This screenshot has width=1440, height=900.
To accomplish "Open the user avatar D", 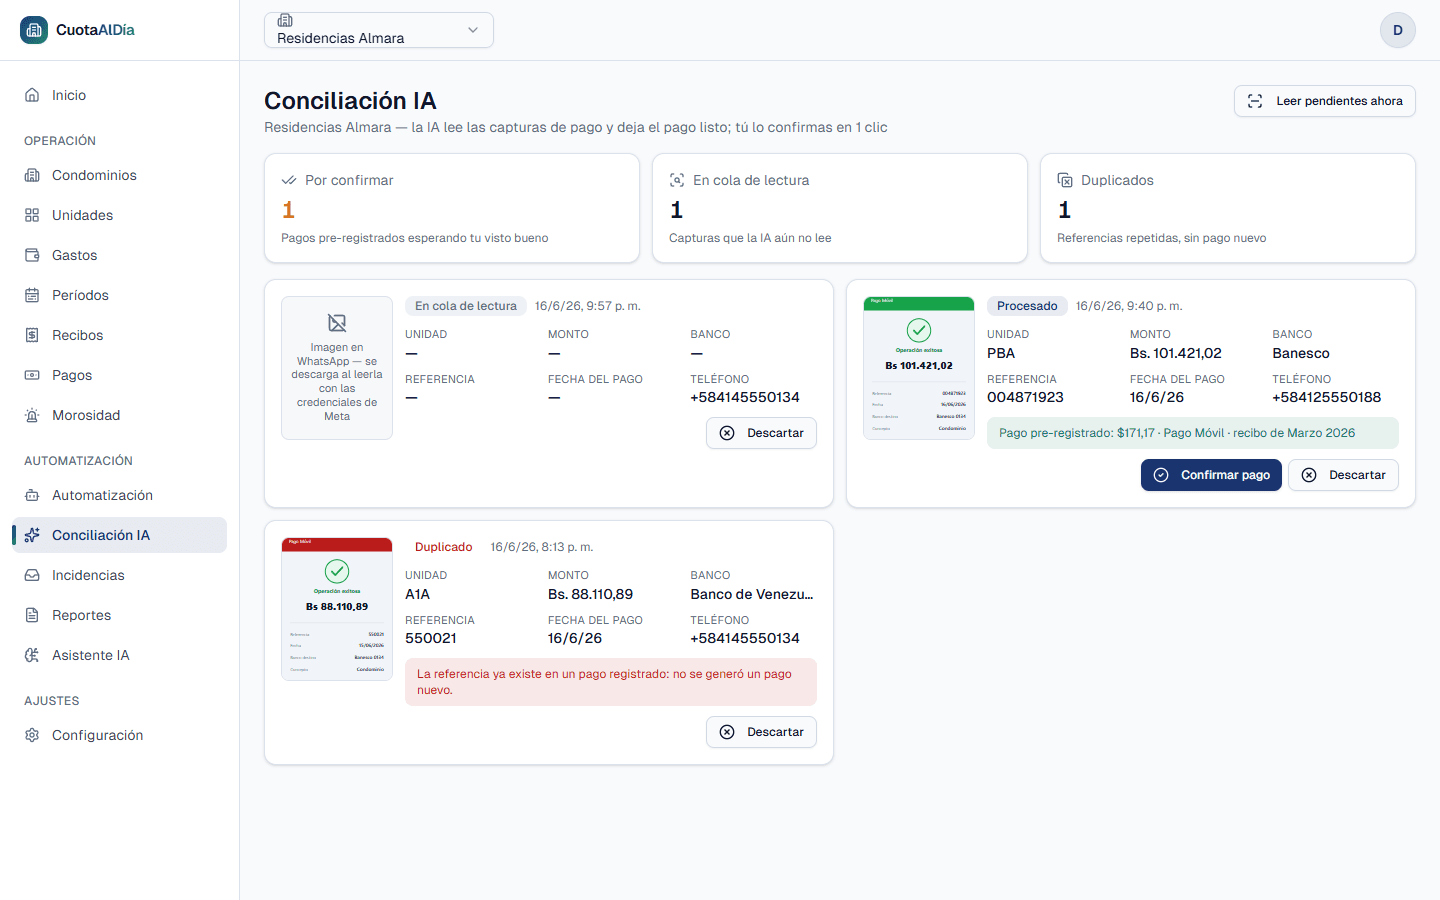I will click(1398, 30).
